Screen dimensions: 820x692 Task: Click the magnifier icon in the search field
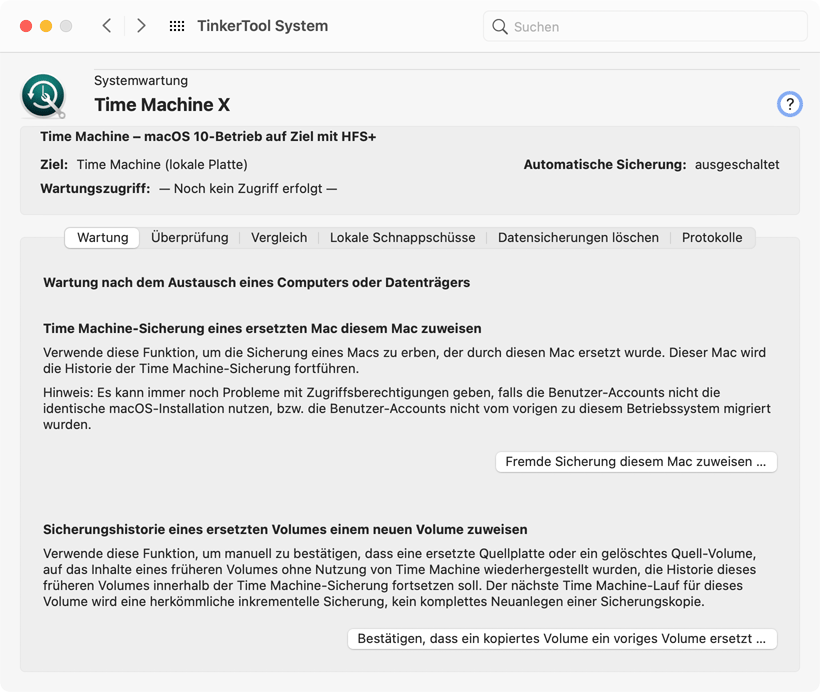click(x=500, y=27)
